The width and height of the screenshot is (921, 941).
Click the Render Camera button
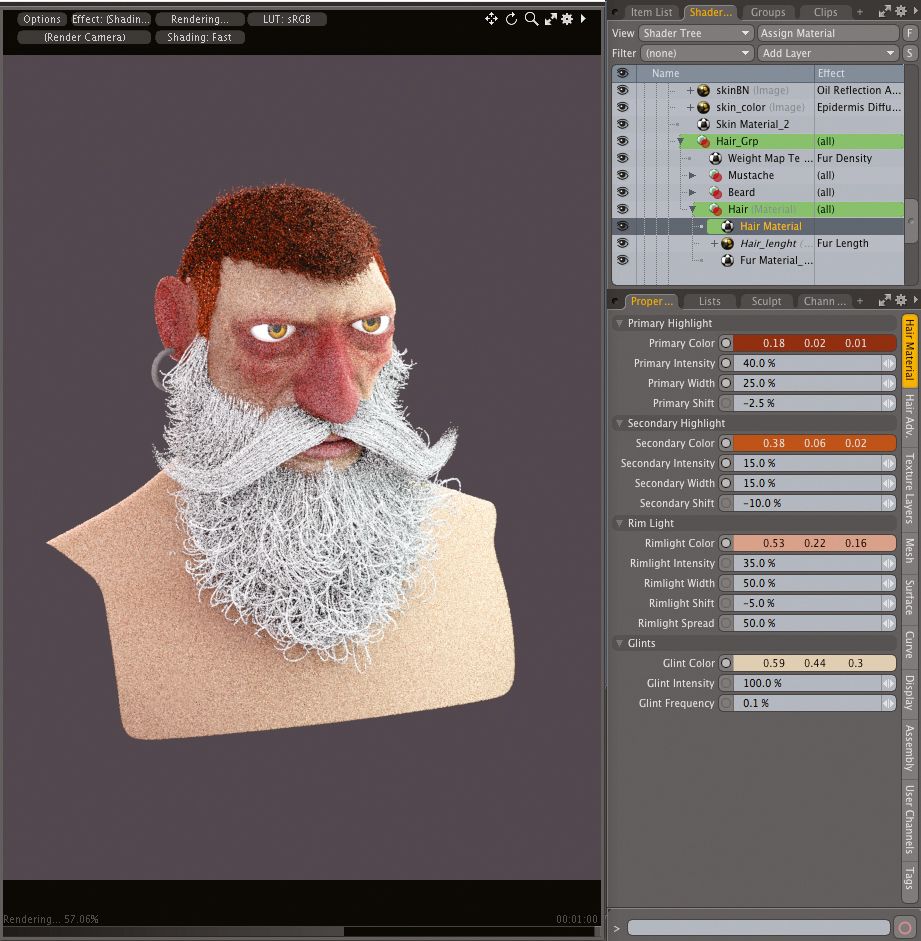83,37
